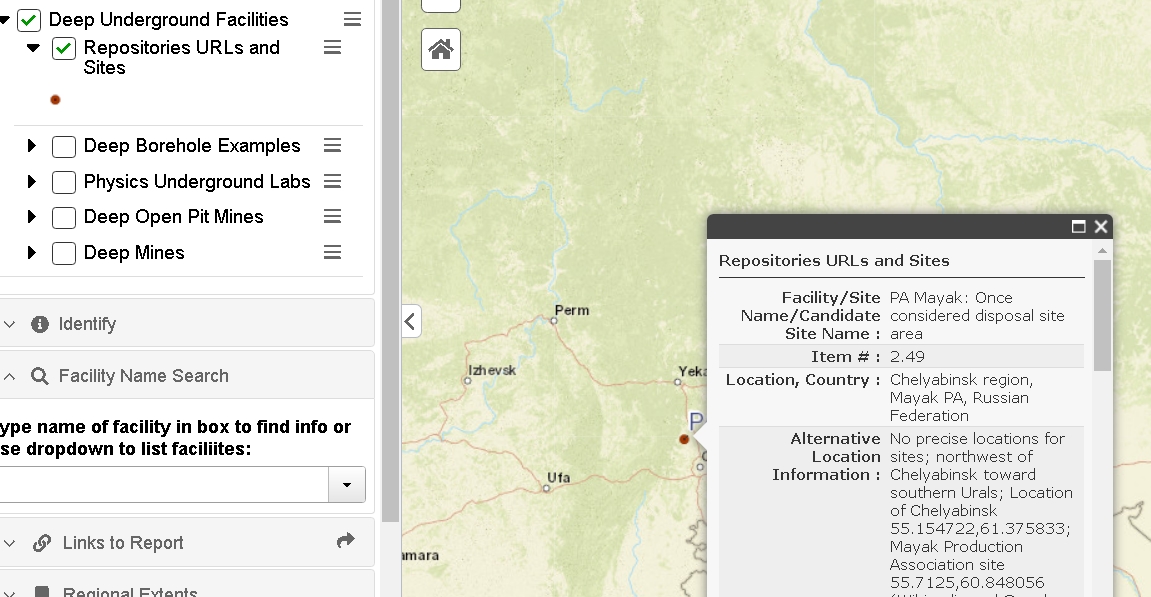Open Physics Underground Labs options menu
Screen dimensions: 1151x597
click(333, 181)
